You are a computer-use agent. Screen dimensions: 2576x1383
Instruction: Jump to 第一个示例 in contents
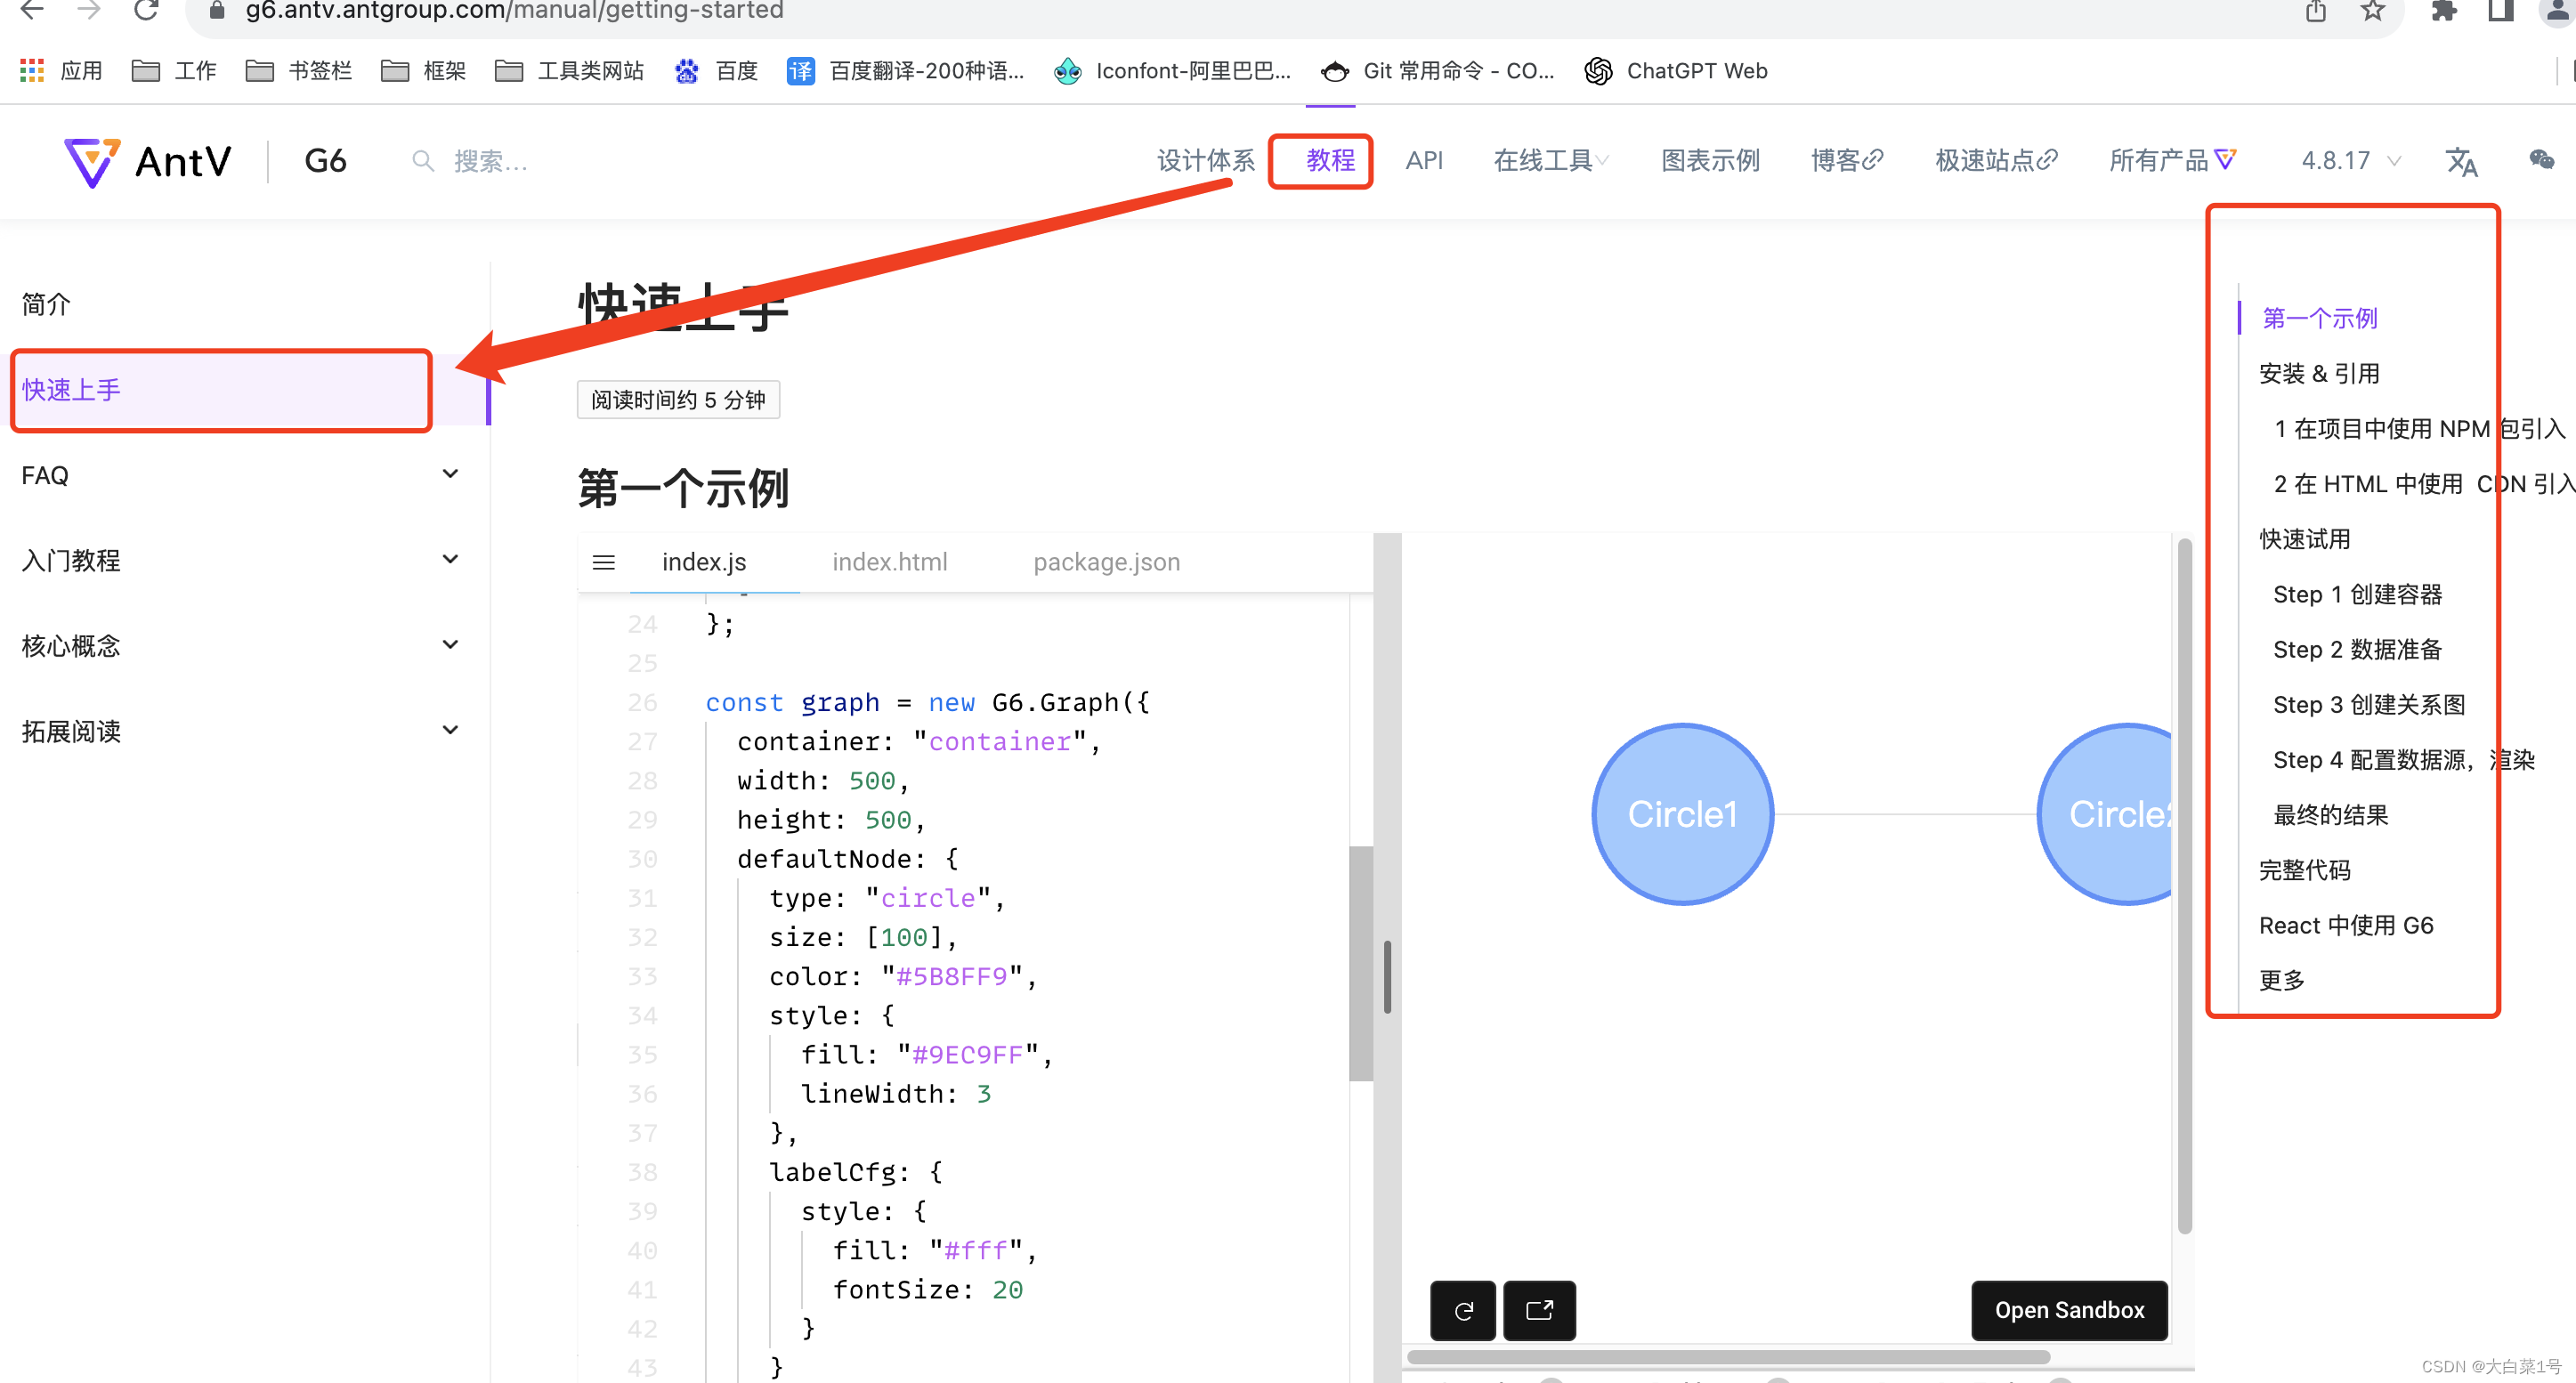coord(2319,319)
